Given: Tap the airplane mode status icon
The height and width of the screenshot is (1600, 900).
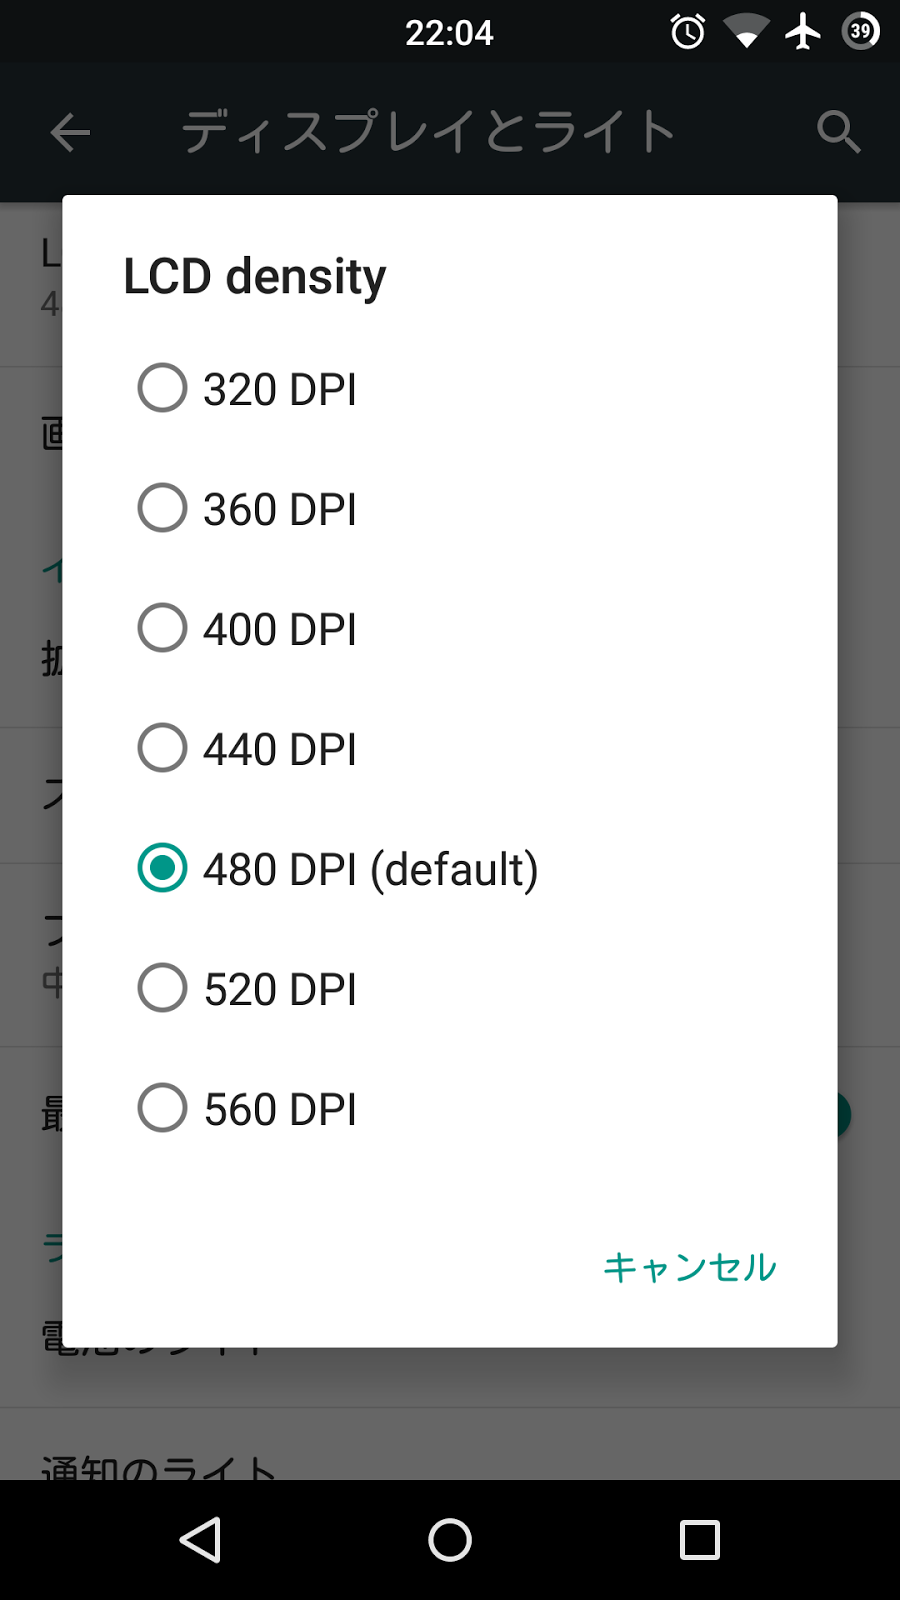Looking at the screenshot, I should click(803, 32).
